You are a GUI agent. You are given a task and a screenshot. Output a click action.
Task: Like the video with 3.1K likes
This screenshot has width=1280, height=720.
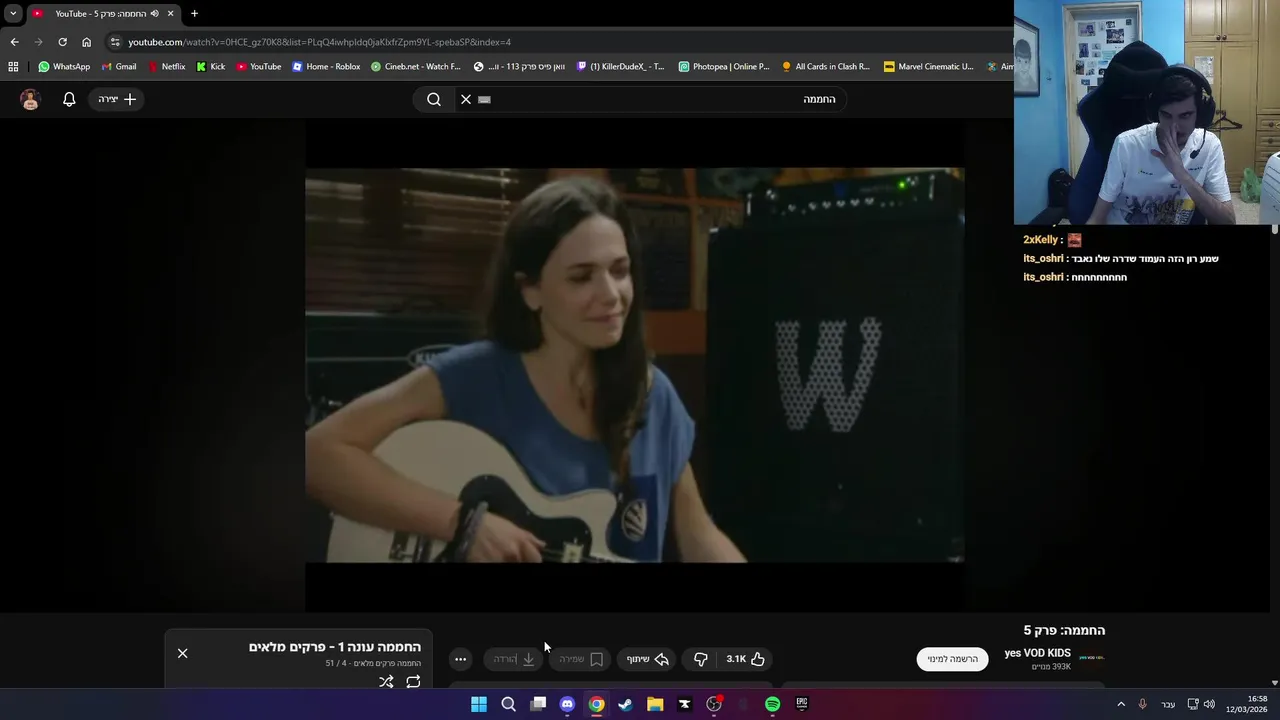(x=746, y=659)
